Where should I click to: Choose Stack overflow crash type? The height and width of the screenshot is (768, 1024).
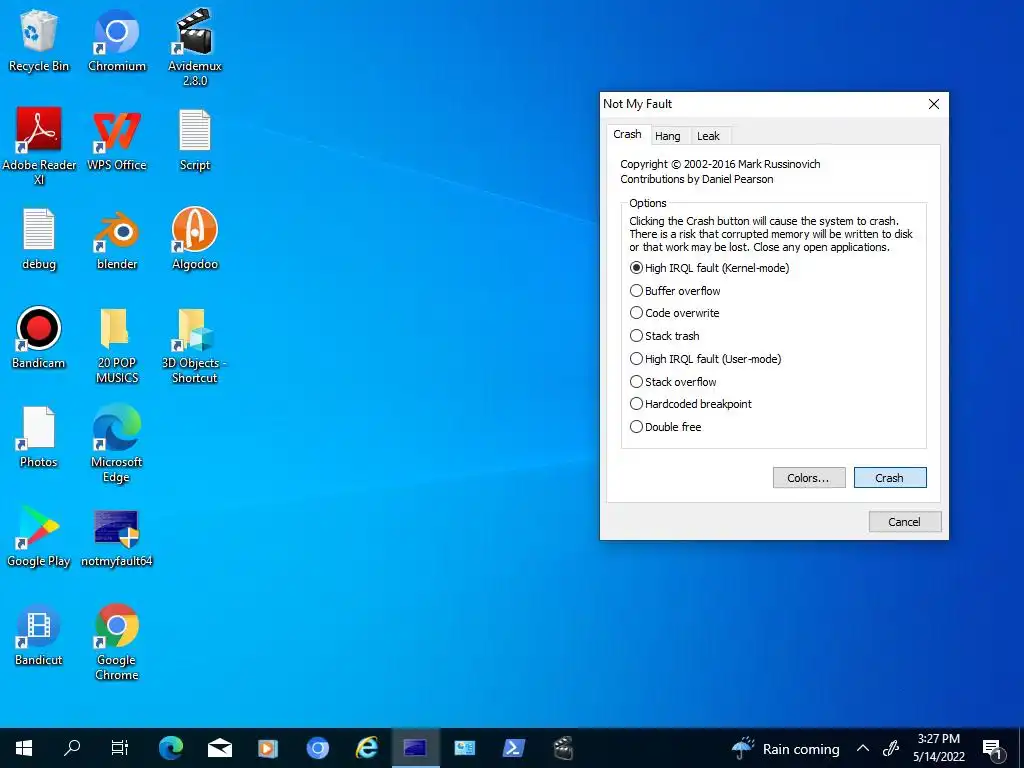(673, 381)
